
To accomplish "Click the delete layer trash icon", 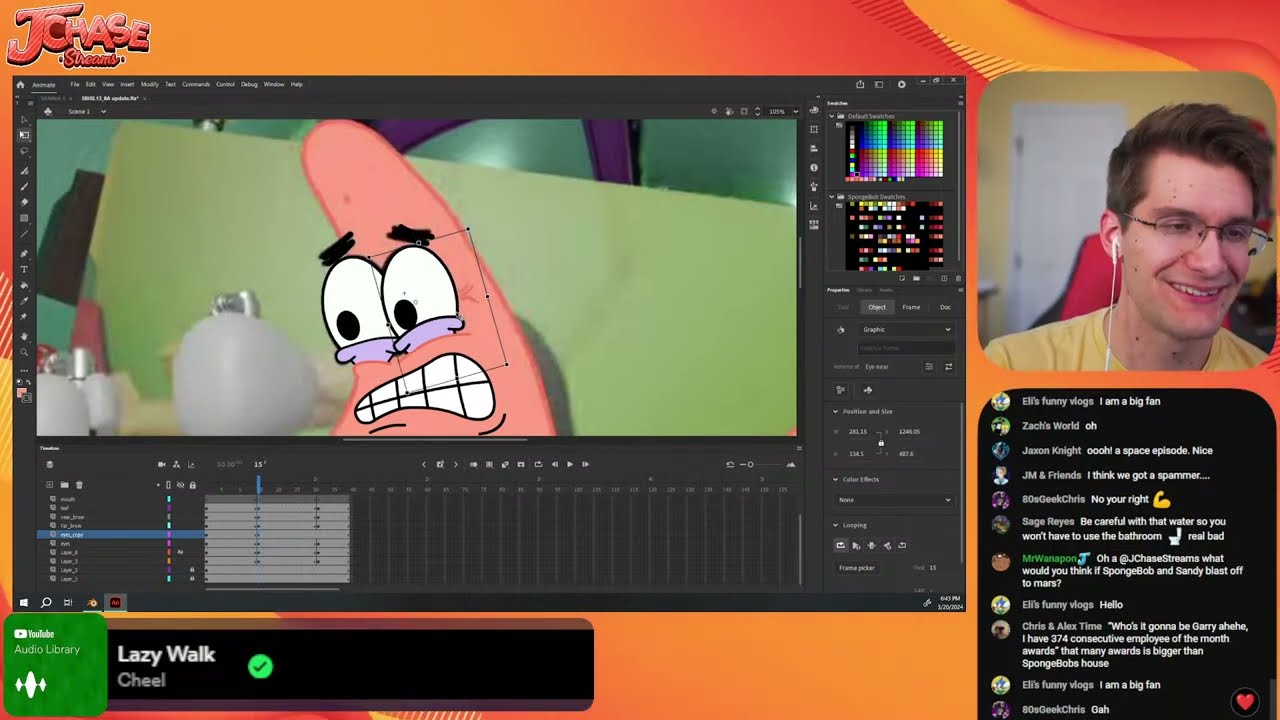I will [79, 485].
